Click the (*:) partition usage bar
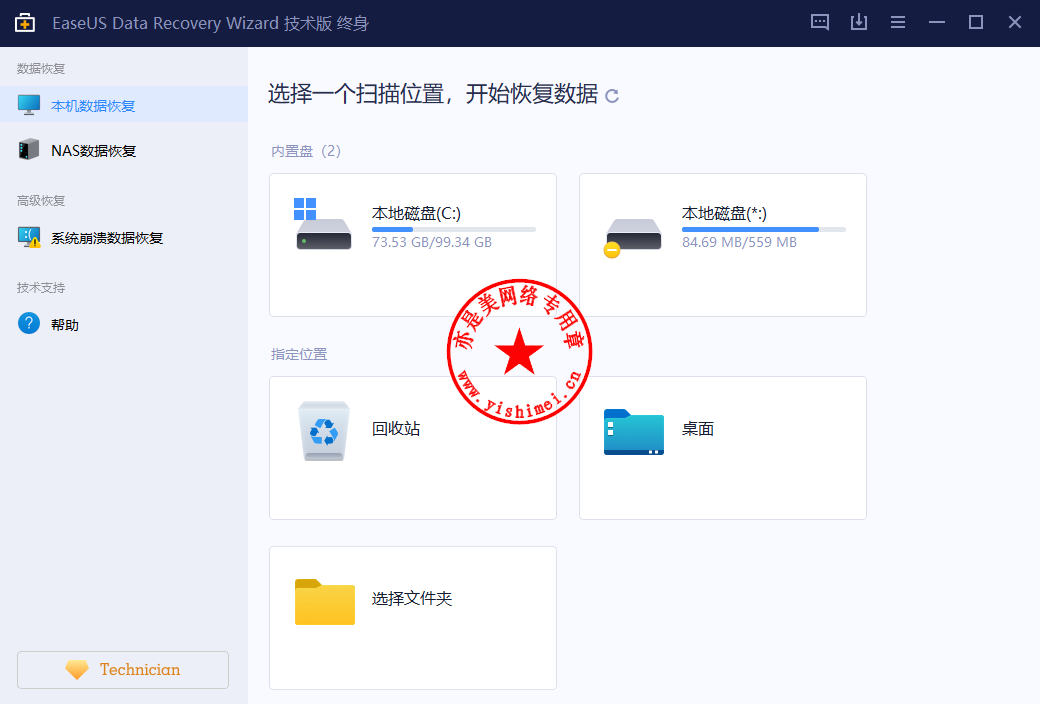Image resolution: width=1040 pixels, height=704 pixels. pyautogui.click(x=763, y=230)
